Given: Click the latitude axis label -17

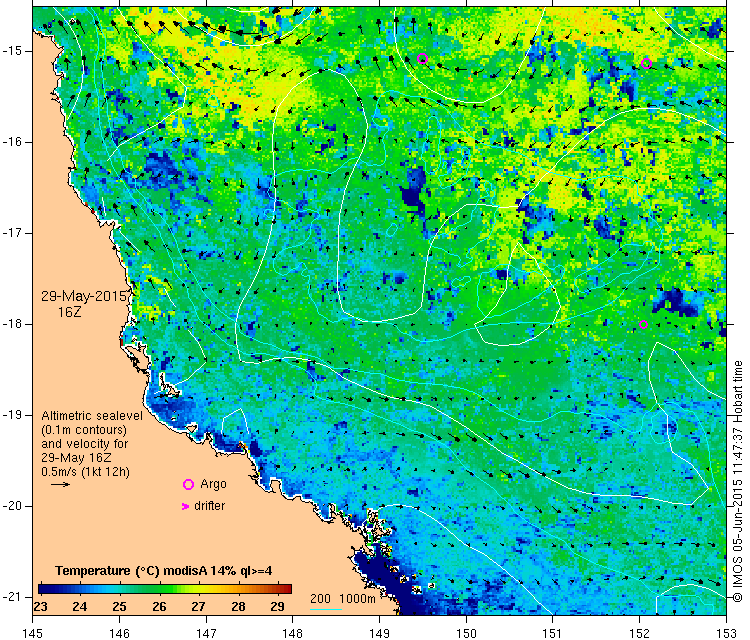Looking at the screenshot, I should click(x=13, y=233).
